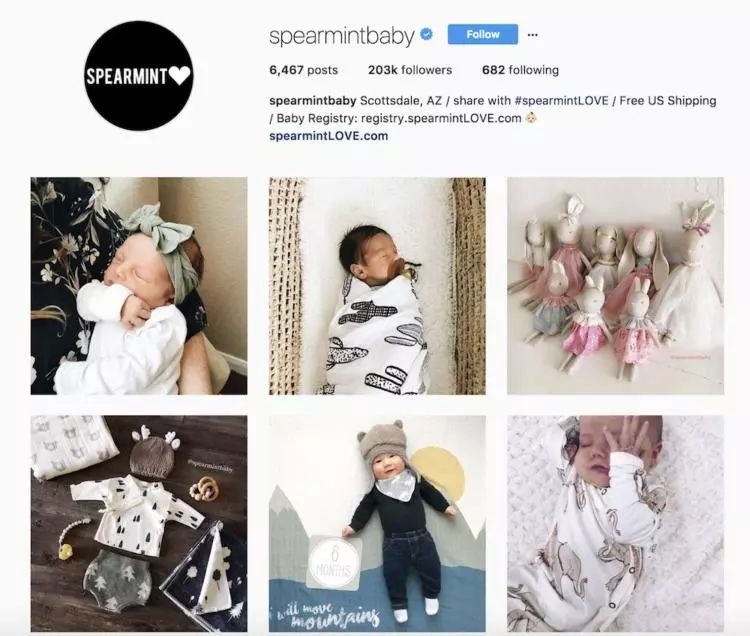Open the spearmintLOVE.com website link
The width and height of the screenshot is (750, 636).
coord(329,136)
